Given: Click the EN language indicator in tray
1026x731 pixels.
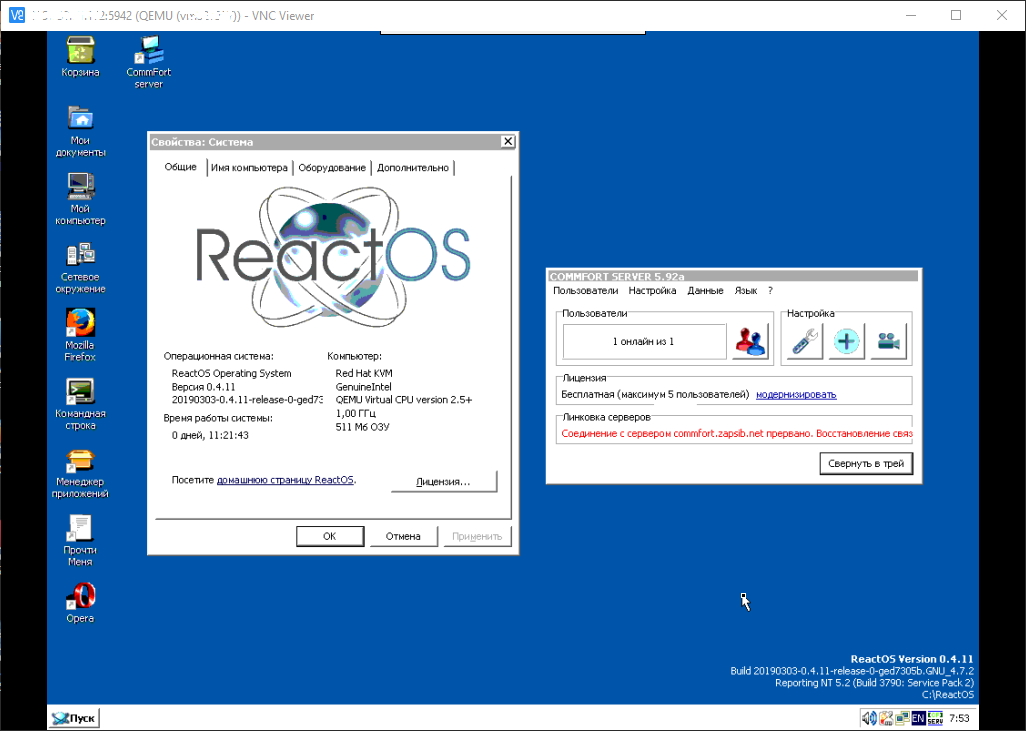Looking at the screenshot, I should coord(917,718).
